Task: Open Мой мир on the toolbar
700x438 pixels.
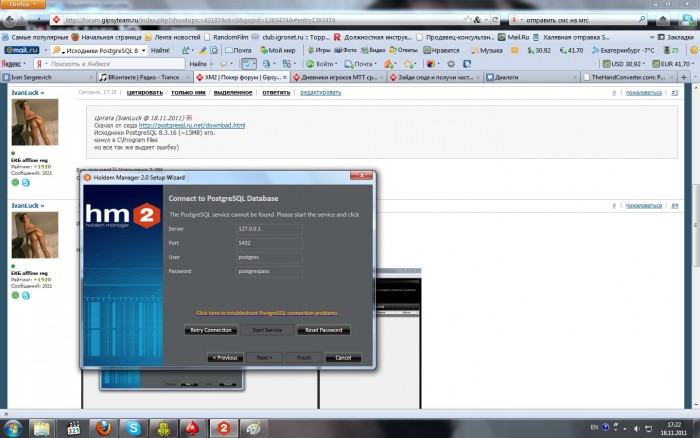Action: pyautogui.click(x=278, y=50)
